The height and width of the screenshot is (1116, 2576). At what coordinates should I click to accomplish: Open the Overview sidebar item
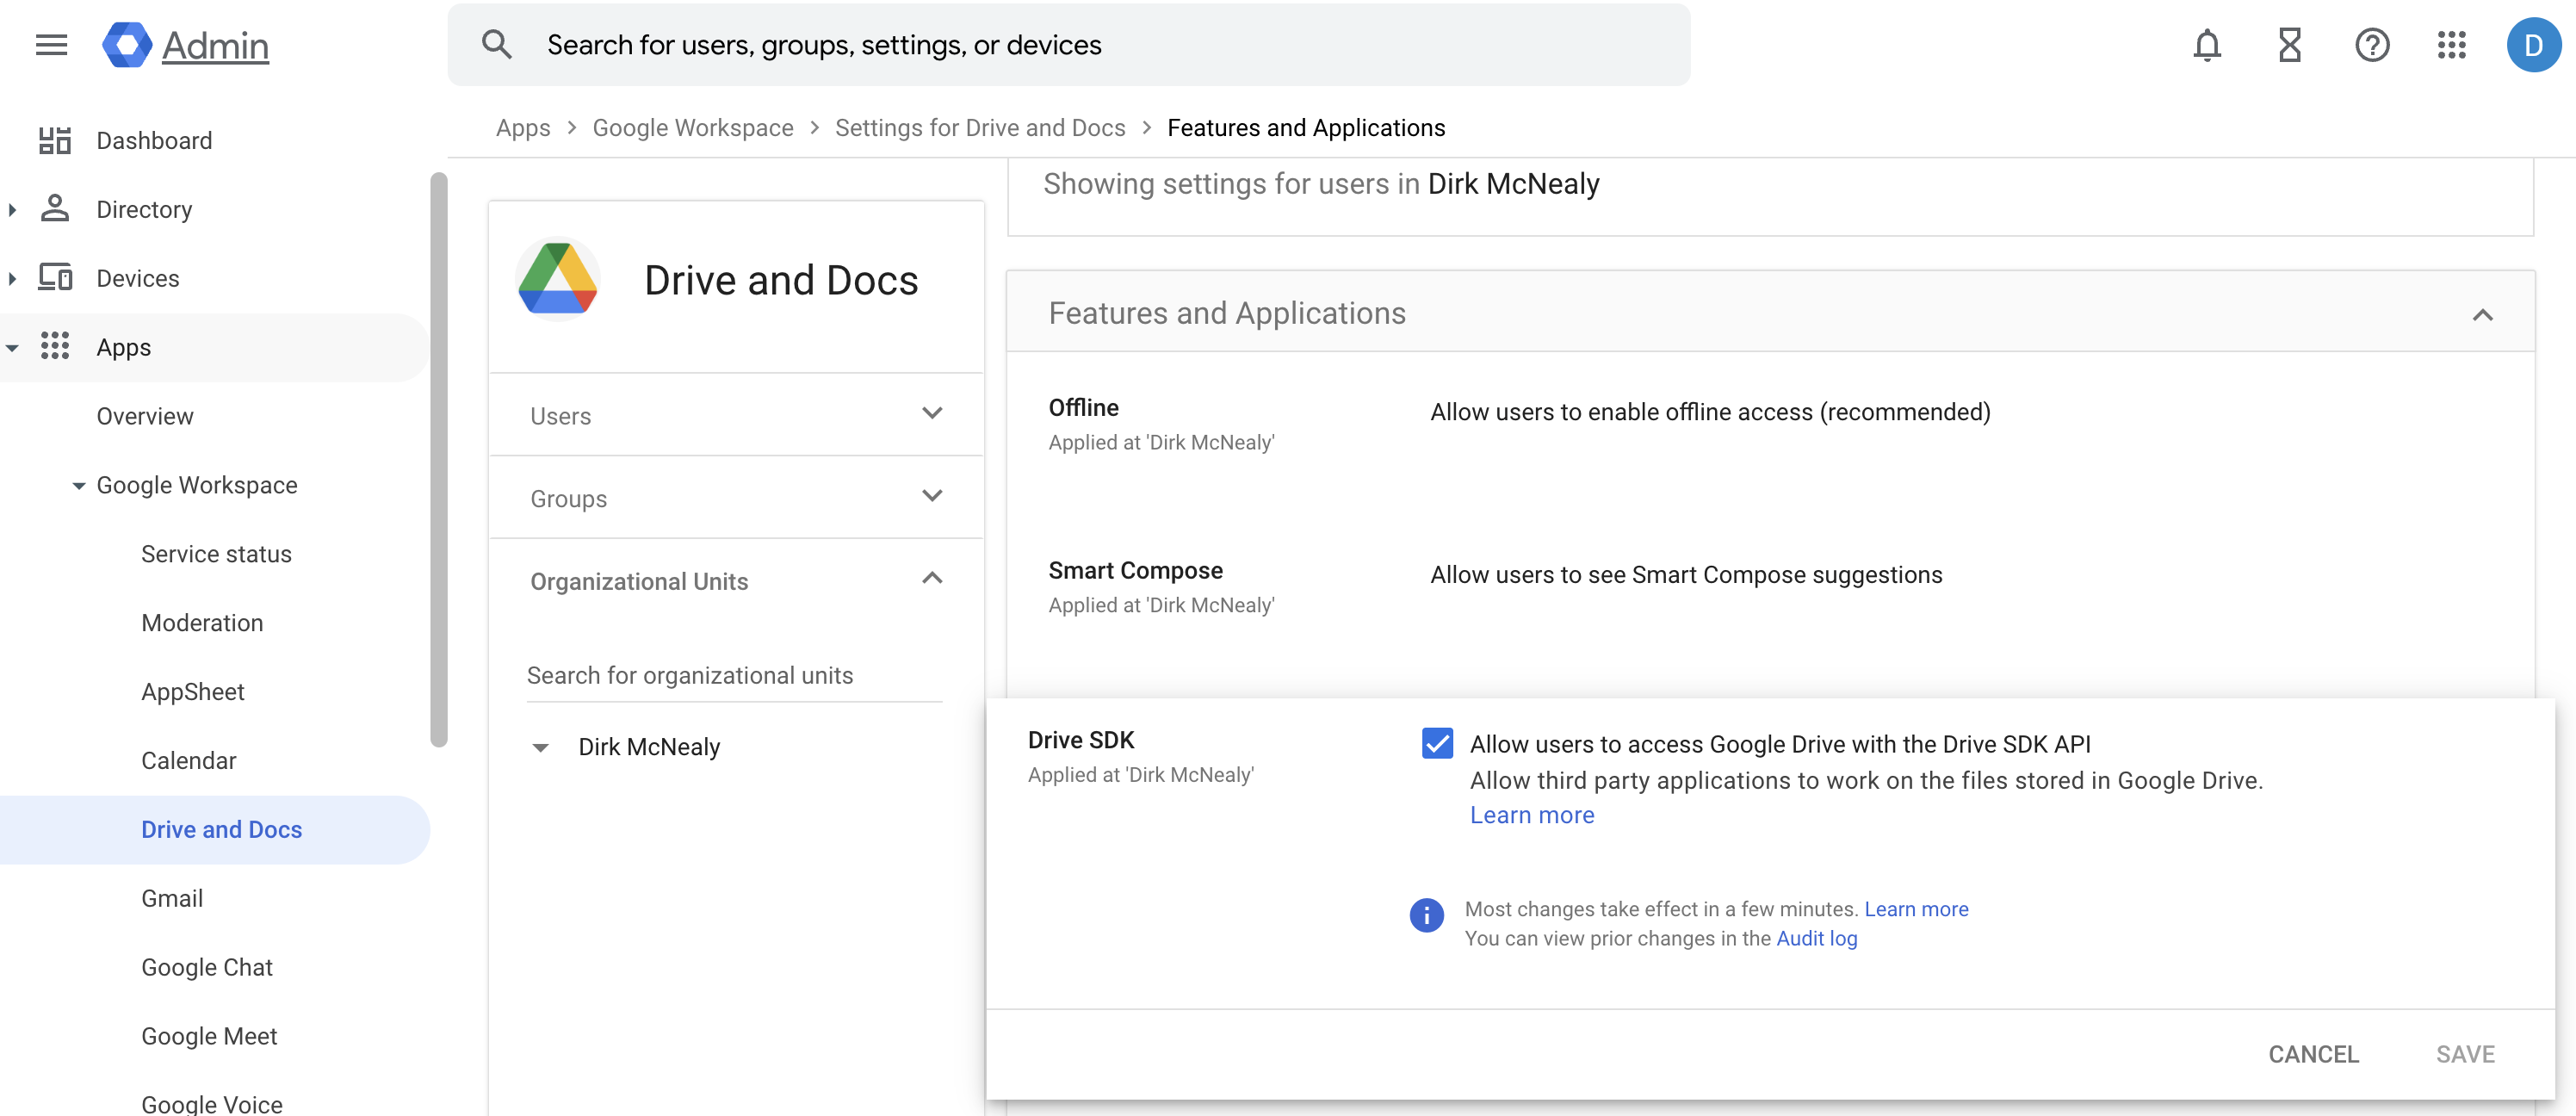point(145,416)
